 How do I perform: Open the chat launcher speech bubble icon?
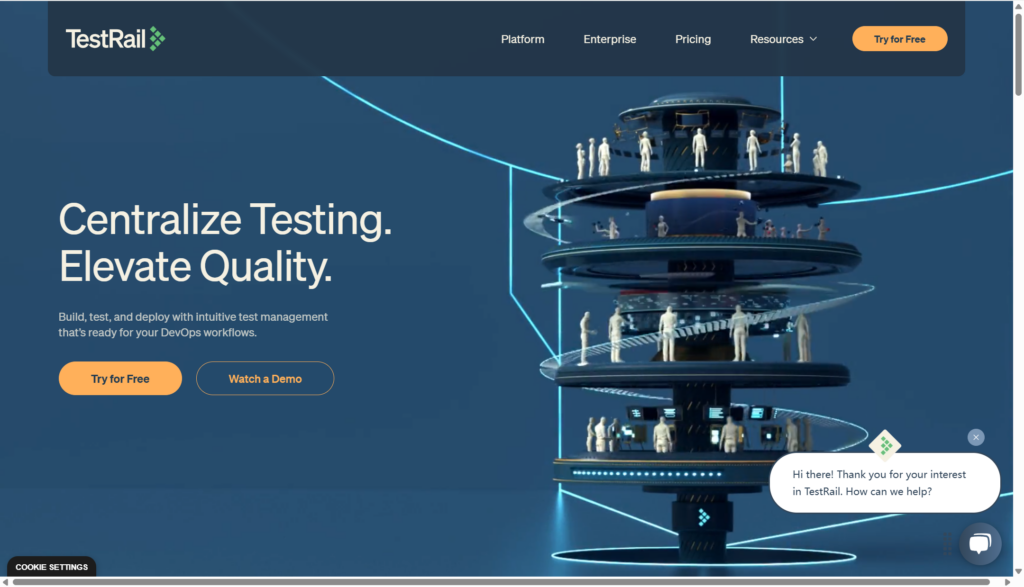(x=979, y=544)
